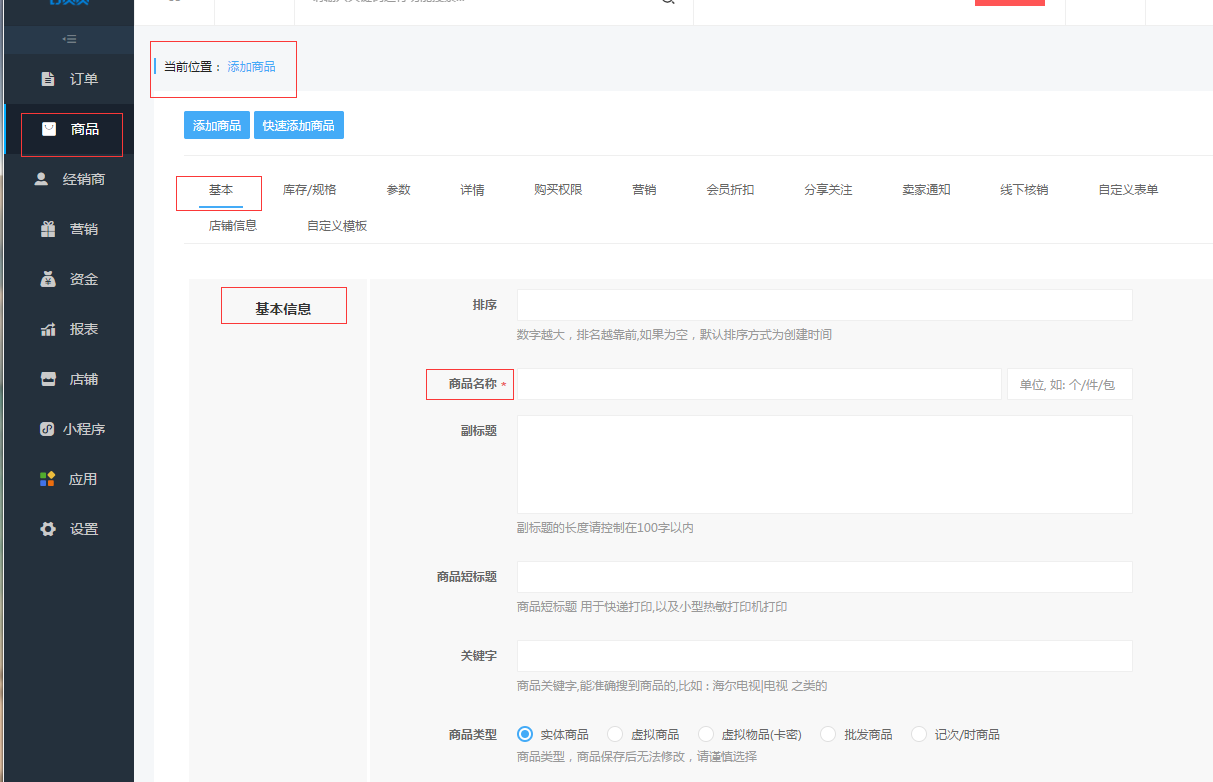
Task: Click the 当前位置 breadcrumb label
Action: tap(193, 67)
